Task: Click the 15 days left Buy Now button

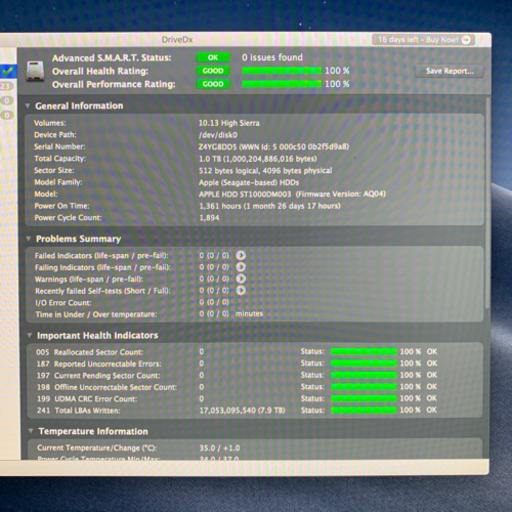Action: [x=423, y=40]
